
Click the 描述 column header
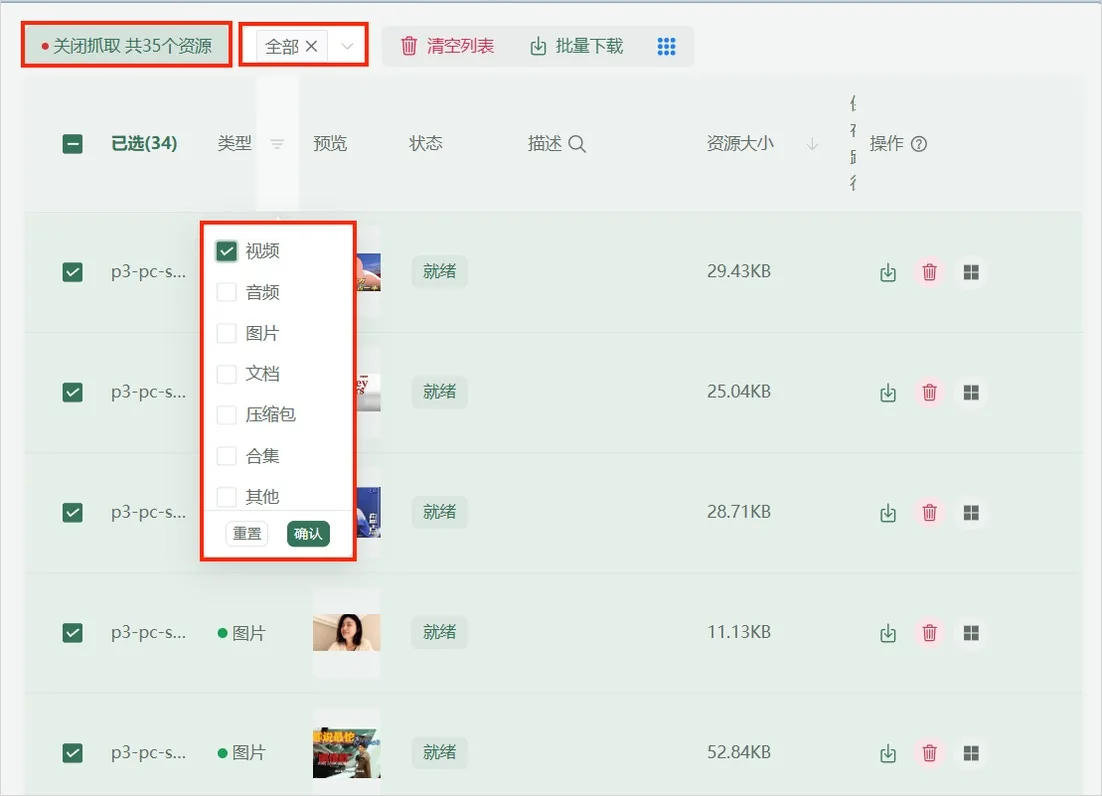(x=545, y=144)
